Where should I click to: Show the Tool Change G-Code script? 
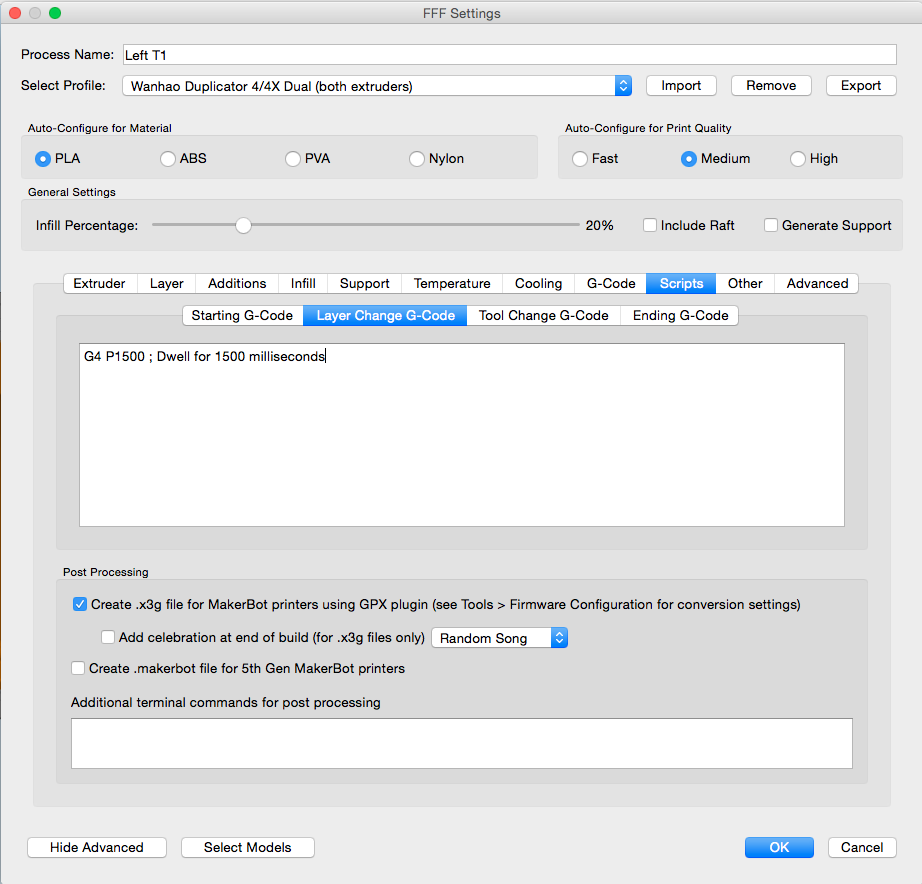[x=543, y=316]
